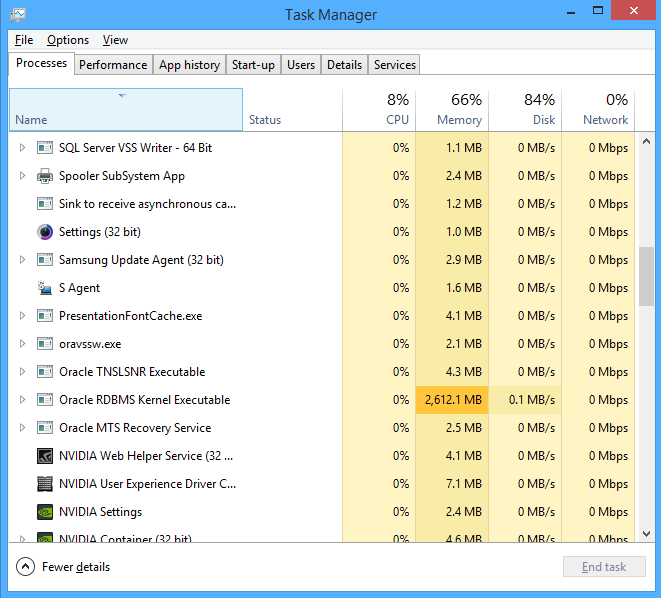Image resolution: width=661 pixels, height=598 pixels.
Task: Click the Task Manager title bar icon
Action: coord(18,15)
